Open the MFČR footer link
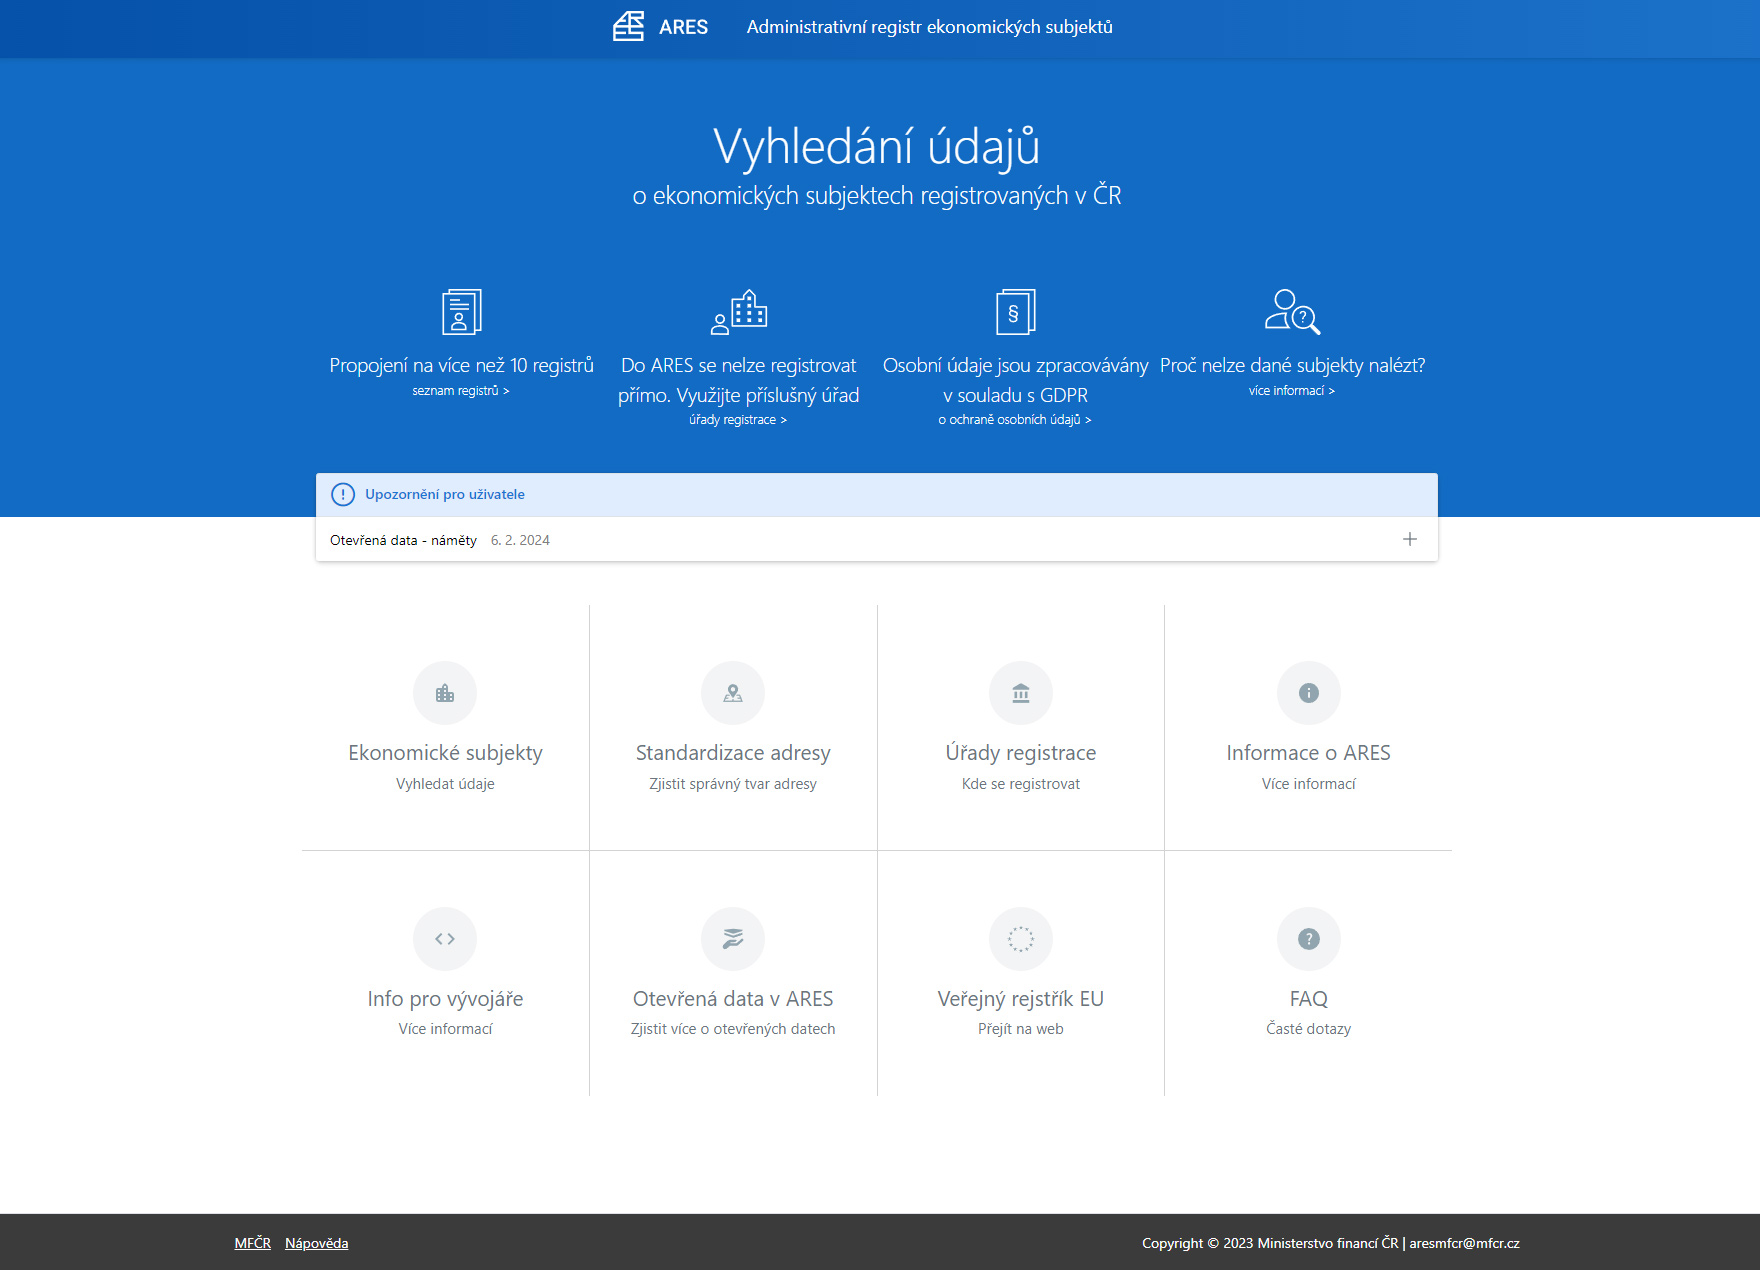The image size is (1760, 1270). click(252, 1243)
